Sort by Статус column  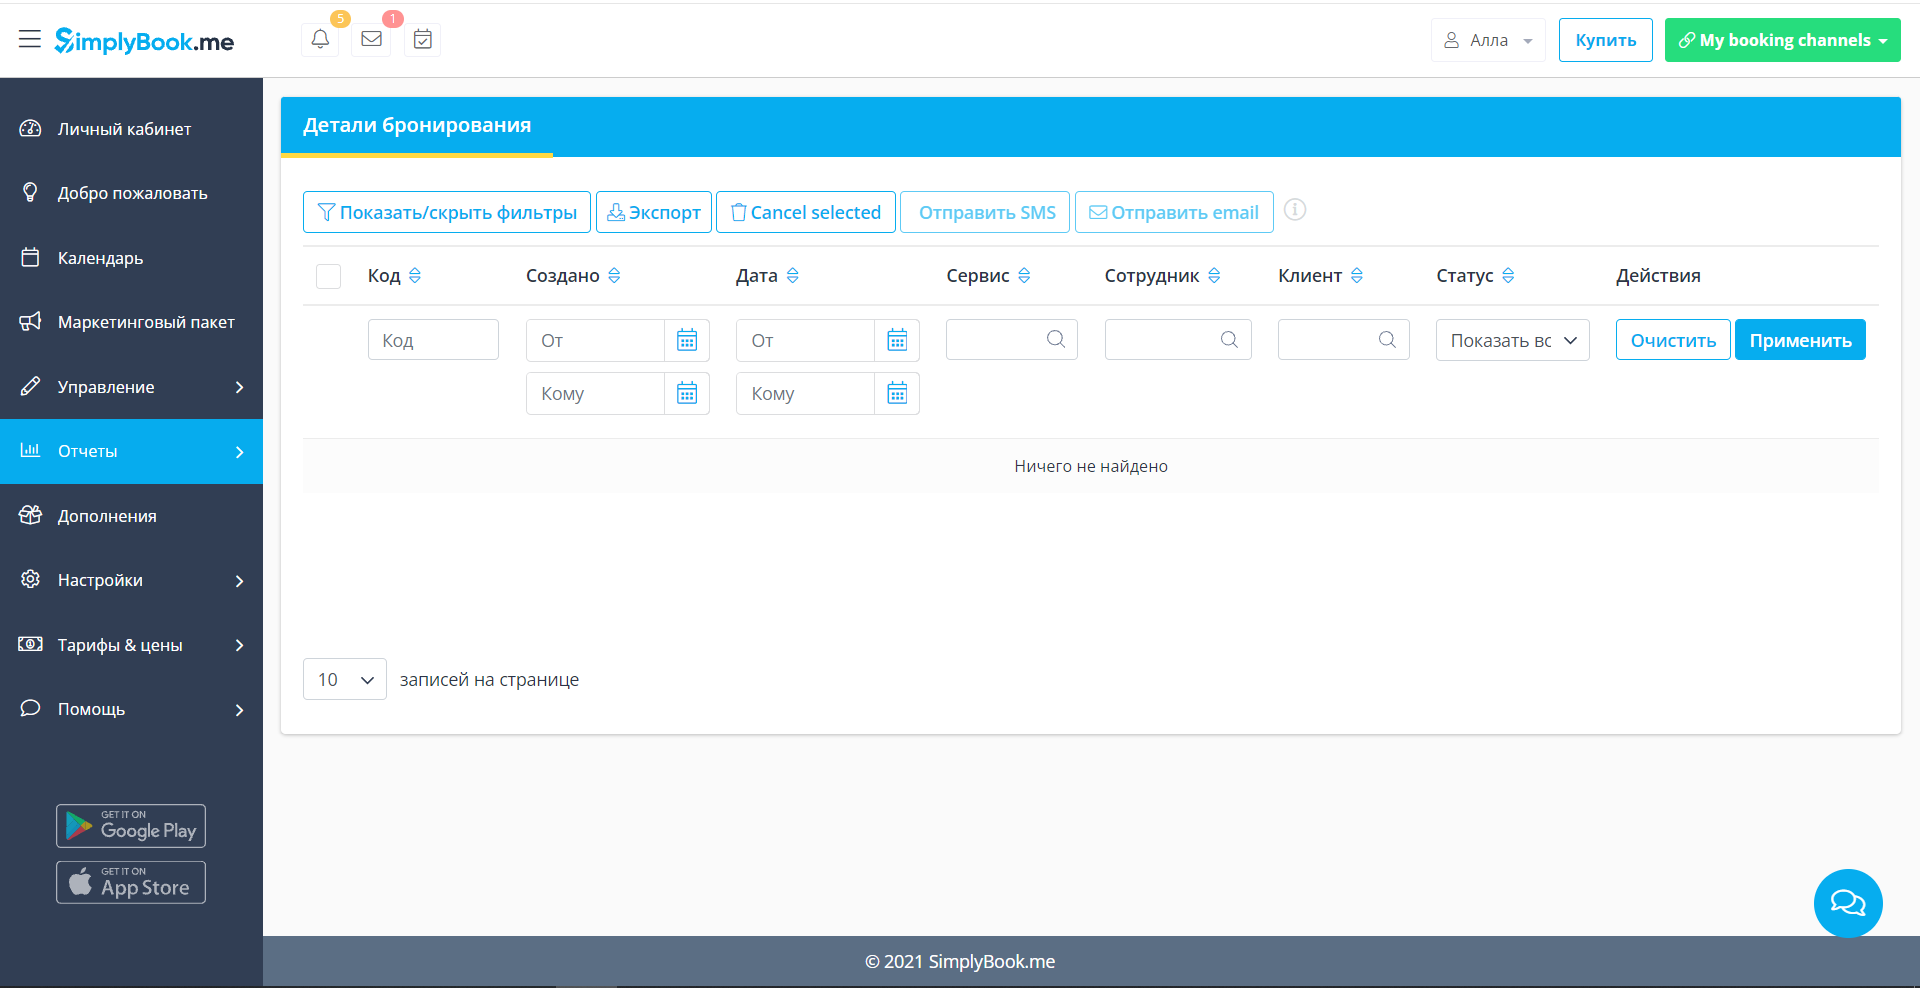(1508, 276)
